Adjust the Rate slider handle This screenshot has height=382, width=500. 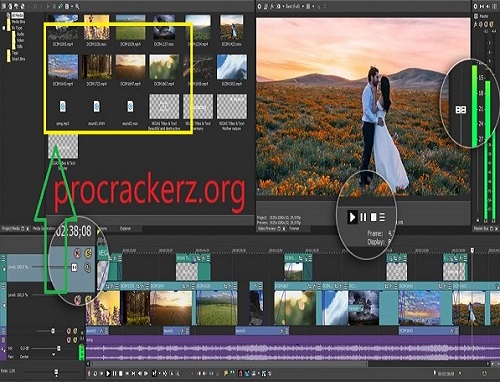[56, 371]
